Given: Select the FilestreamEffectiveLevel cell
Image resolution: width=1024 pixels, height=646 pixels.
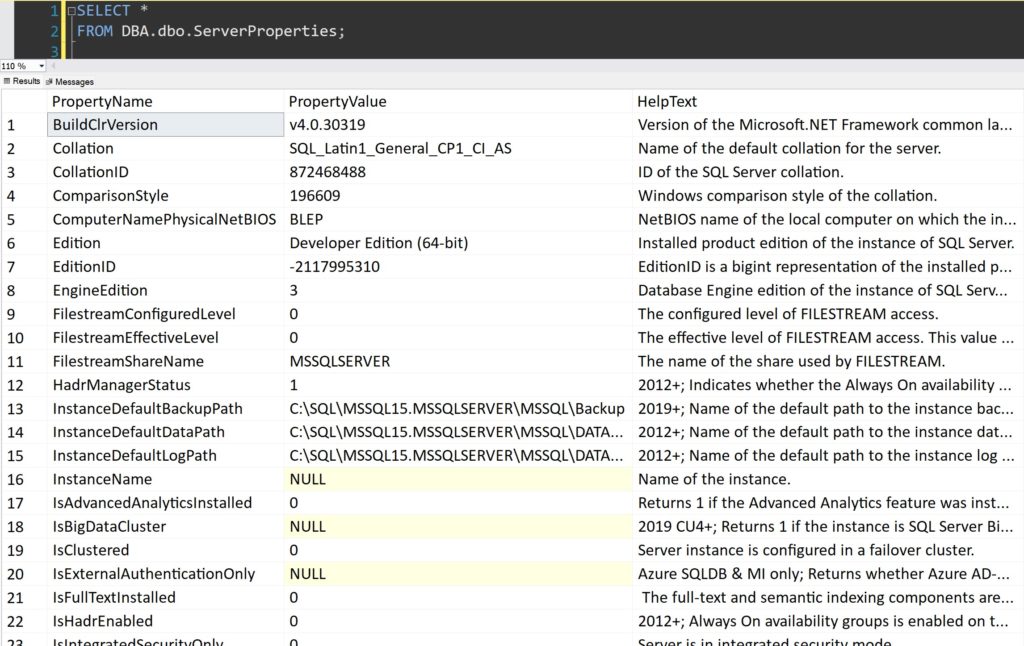Looking at the screenshot, I should (x=166, y=338).
